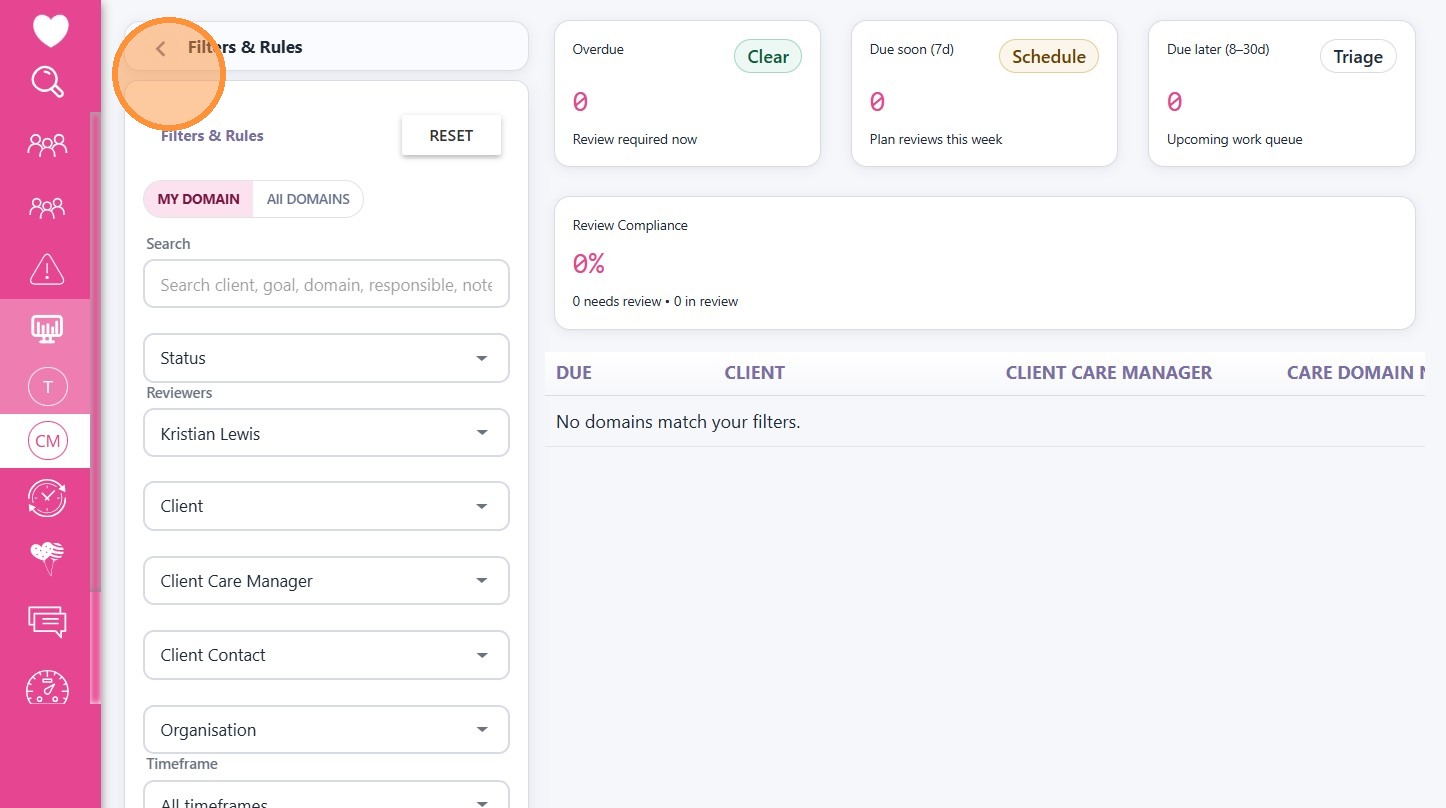
Task: Switch to MY DOMAIN toggle
Action: (198, 199)
